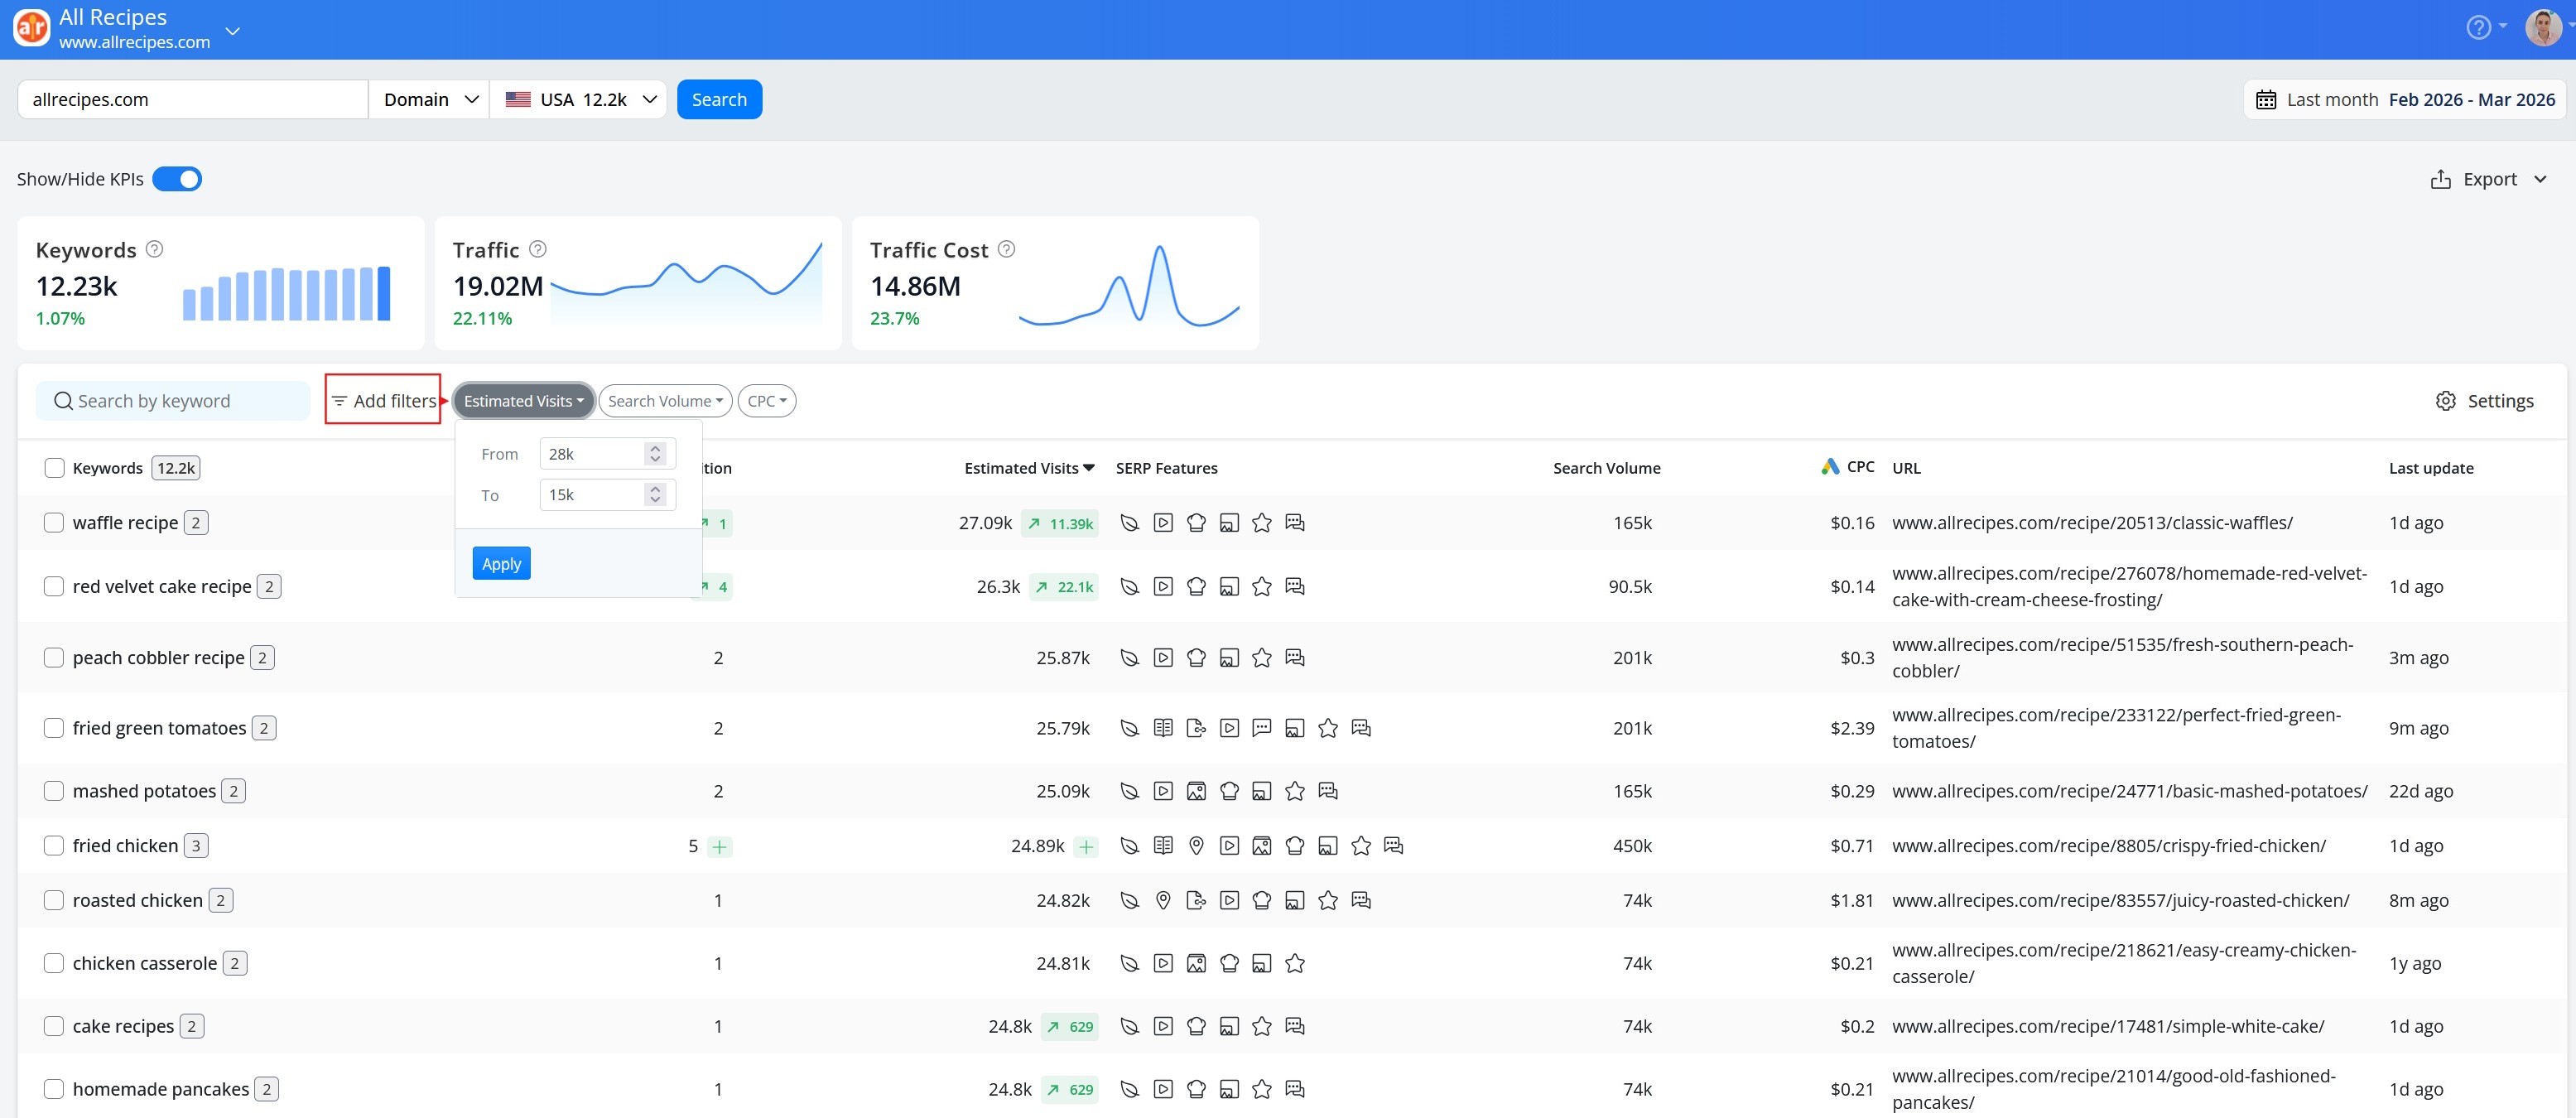Click the Search by keyword field
This screenshot has height=1118, width=2576.
click(x=173, y=401)
